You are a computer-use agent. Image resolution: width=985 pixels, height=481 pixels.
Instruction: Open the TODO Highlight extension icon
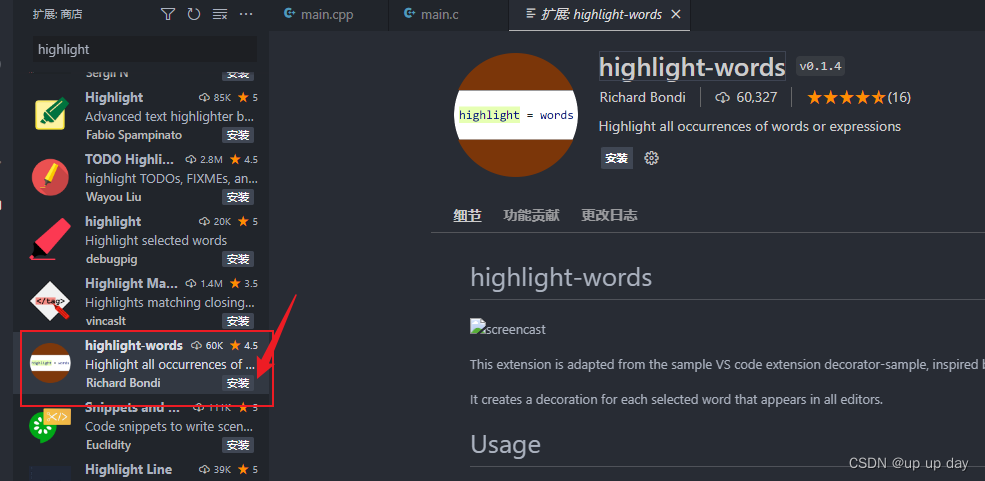(50, 176)
